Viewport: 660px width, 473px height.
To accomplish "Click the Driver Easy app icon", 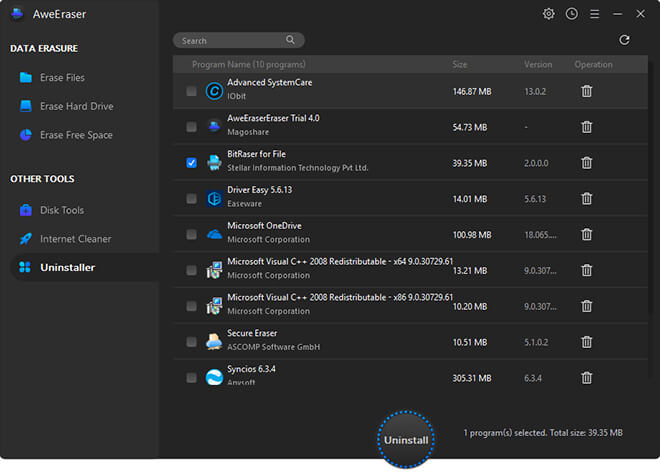I will tap(214, 198).
